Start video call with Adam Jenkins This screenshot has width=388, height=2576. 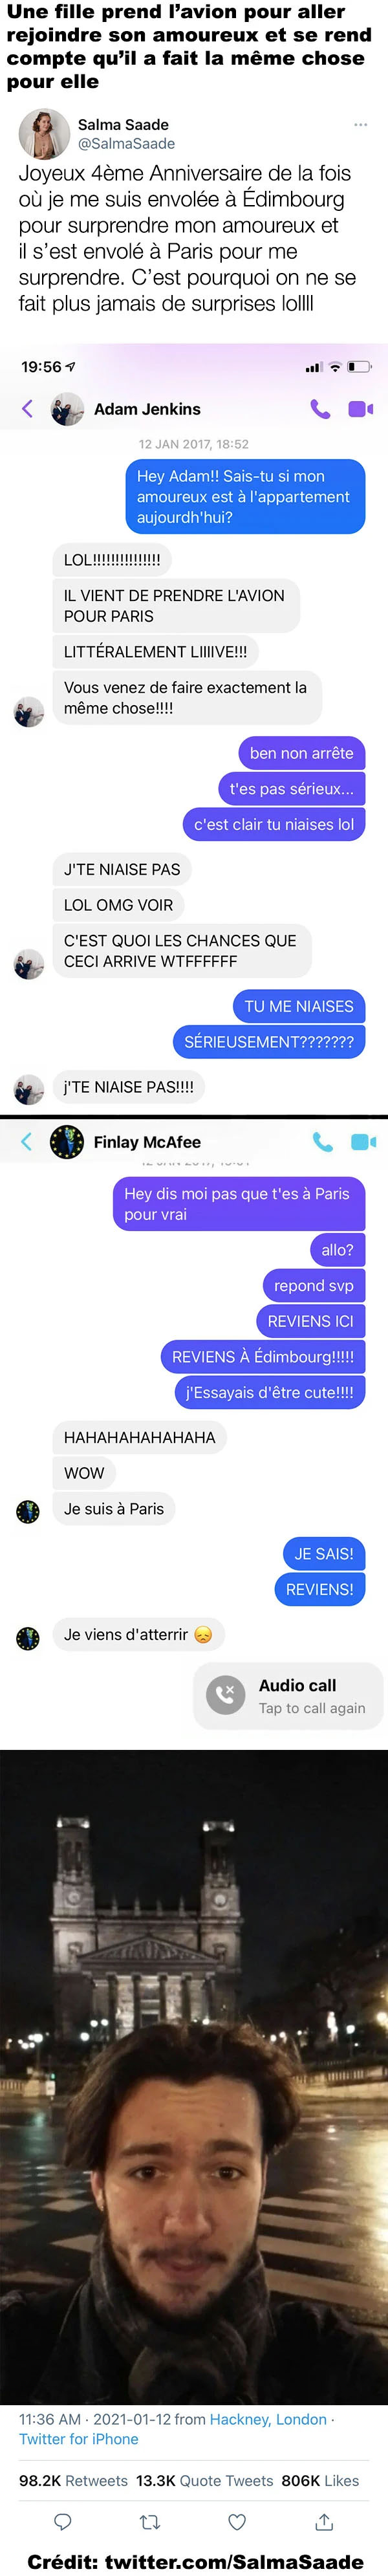click(360, 408)
